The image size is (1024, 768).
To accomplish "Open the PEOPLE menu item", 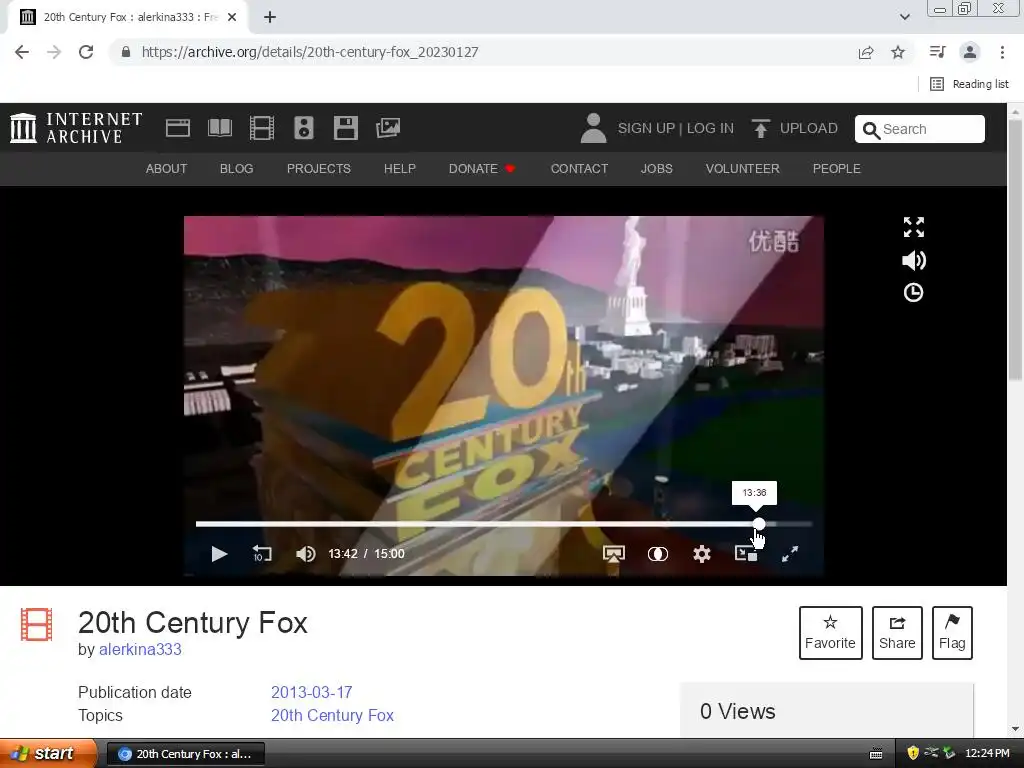I will [837, 168].
